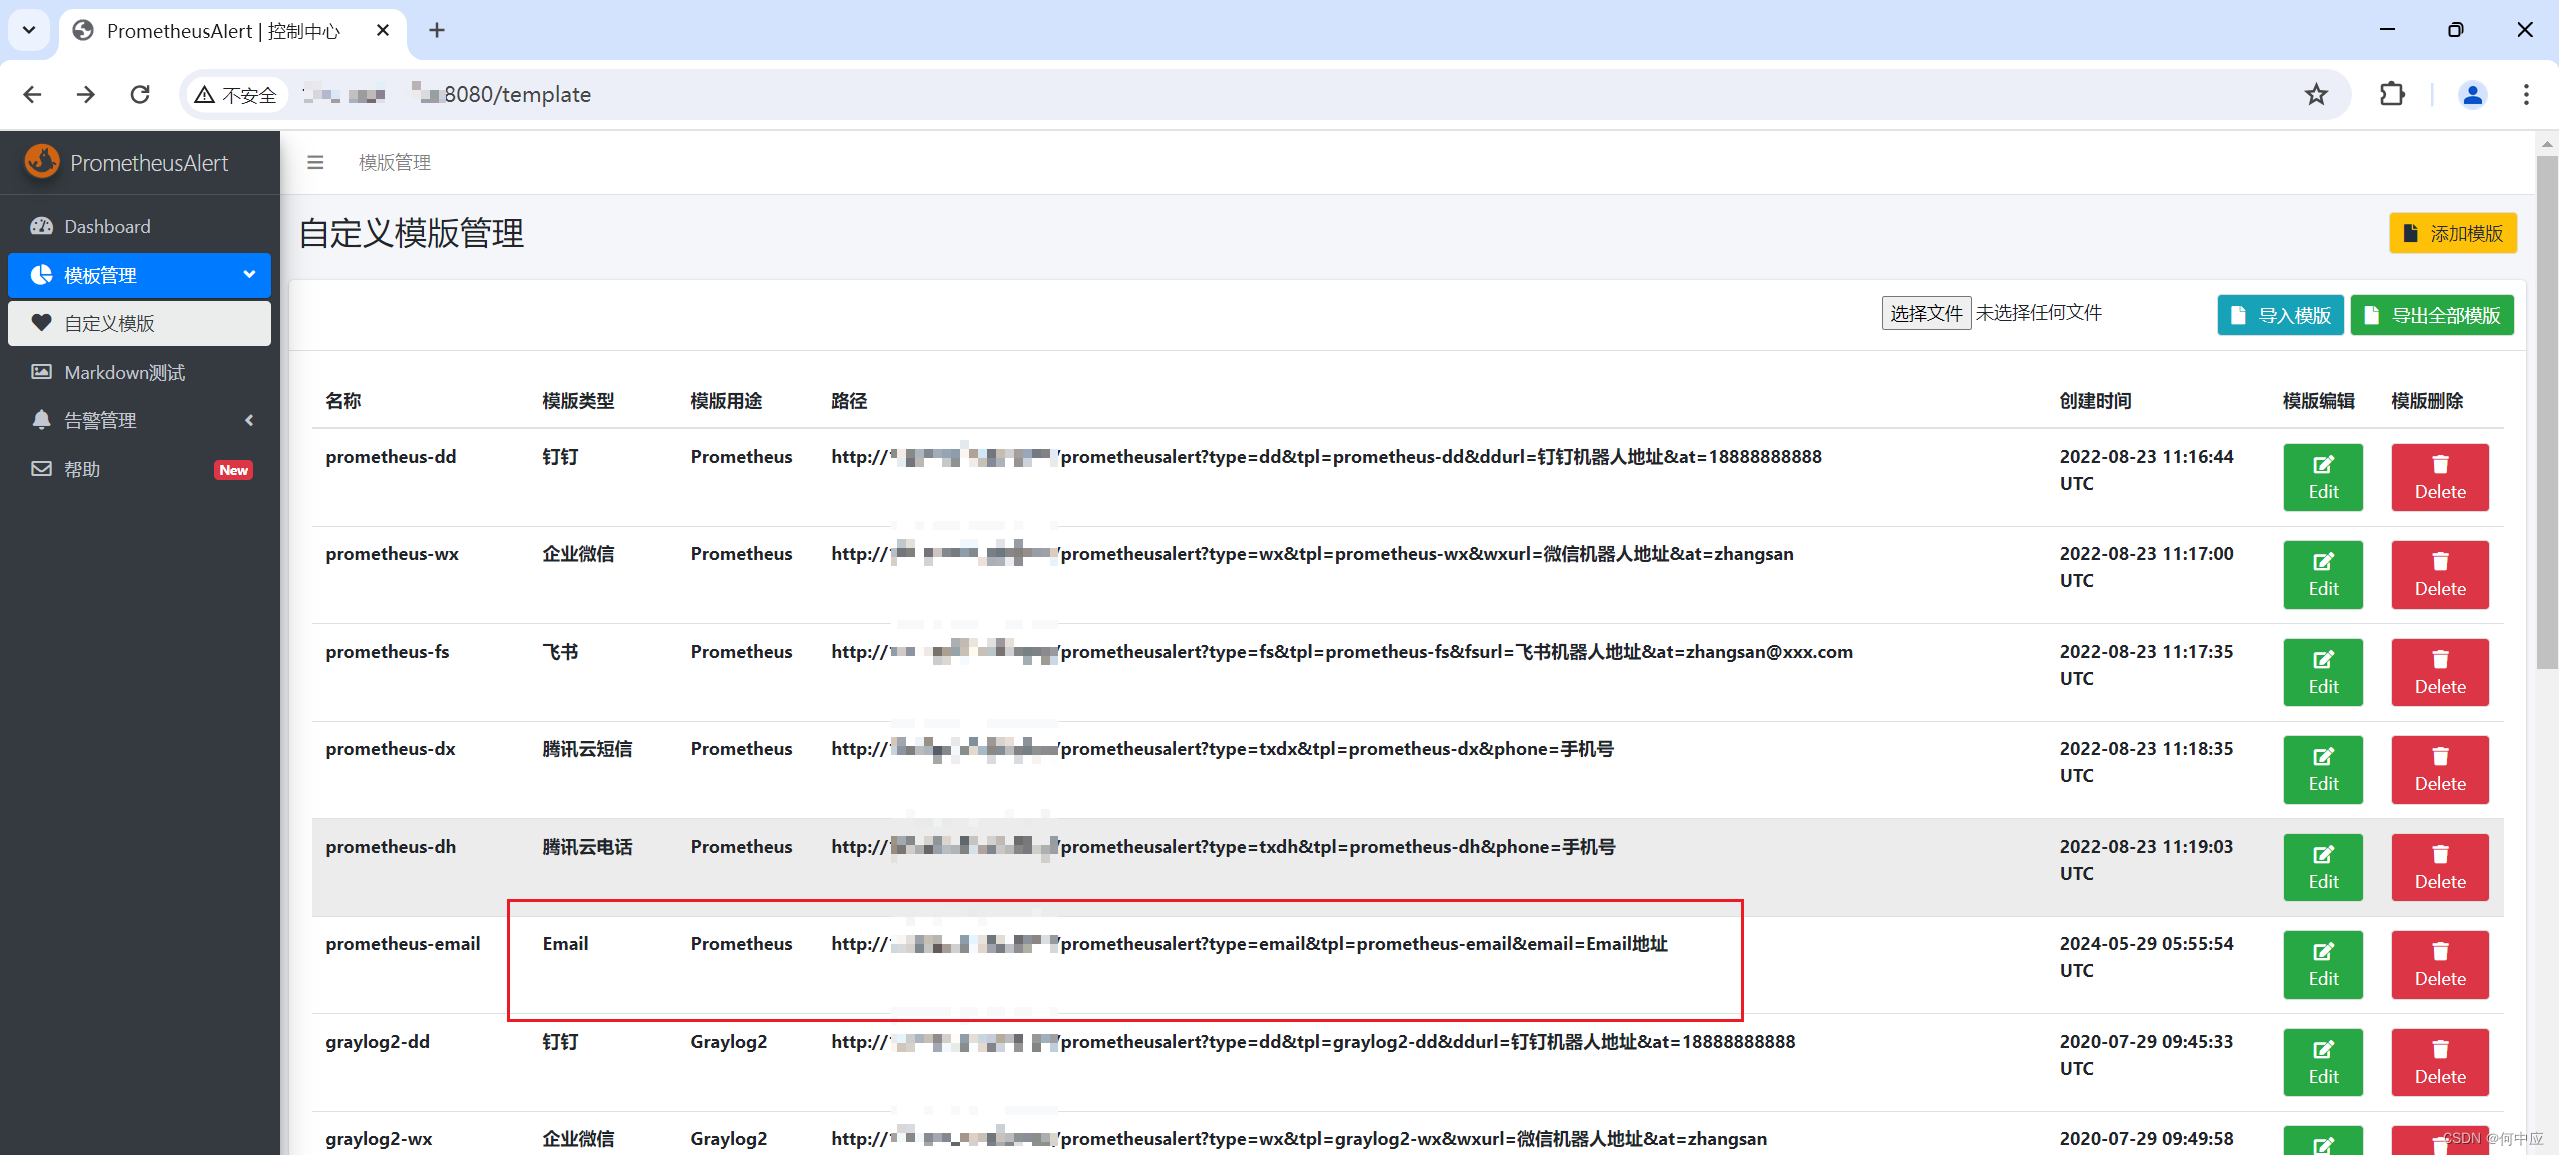The width and height of the screenshot is (2559, 1155).
Task: Click 选择文件 to choose a file
Action: [x=1925, y=313]
